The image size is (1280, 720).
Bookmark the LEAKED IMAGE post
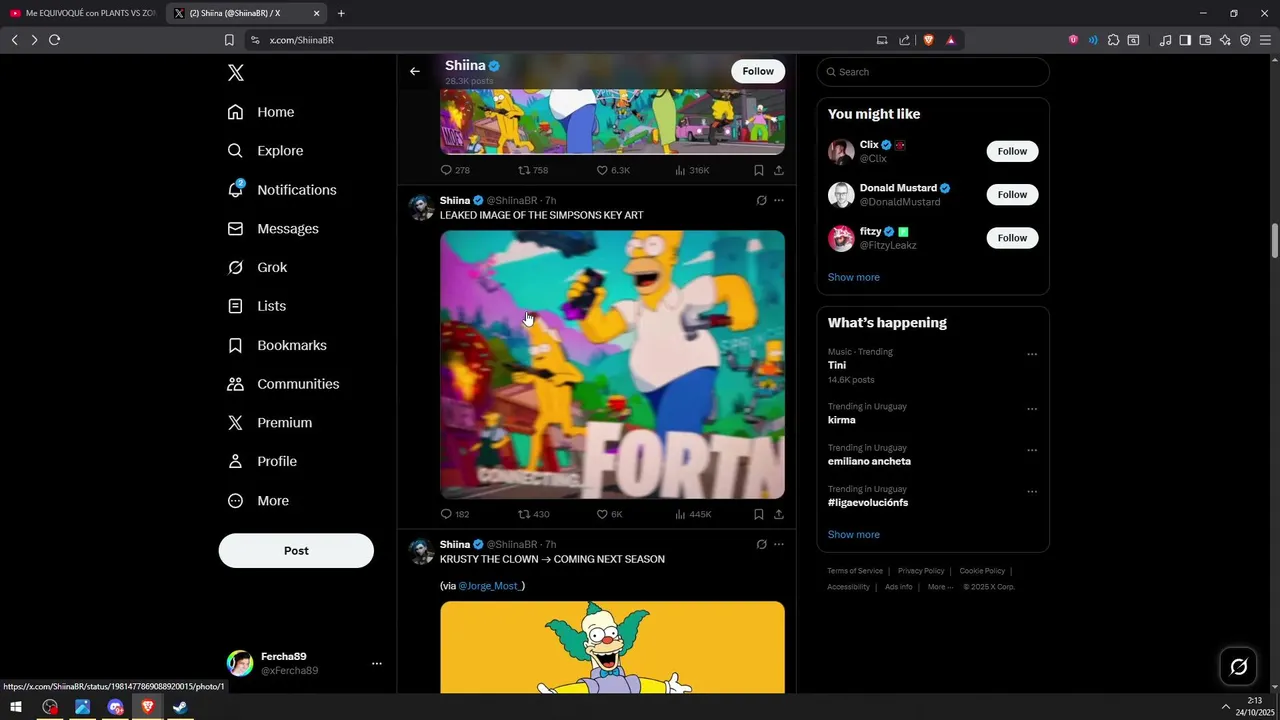(x=759, y=514)
